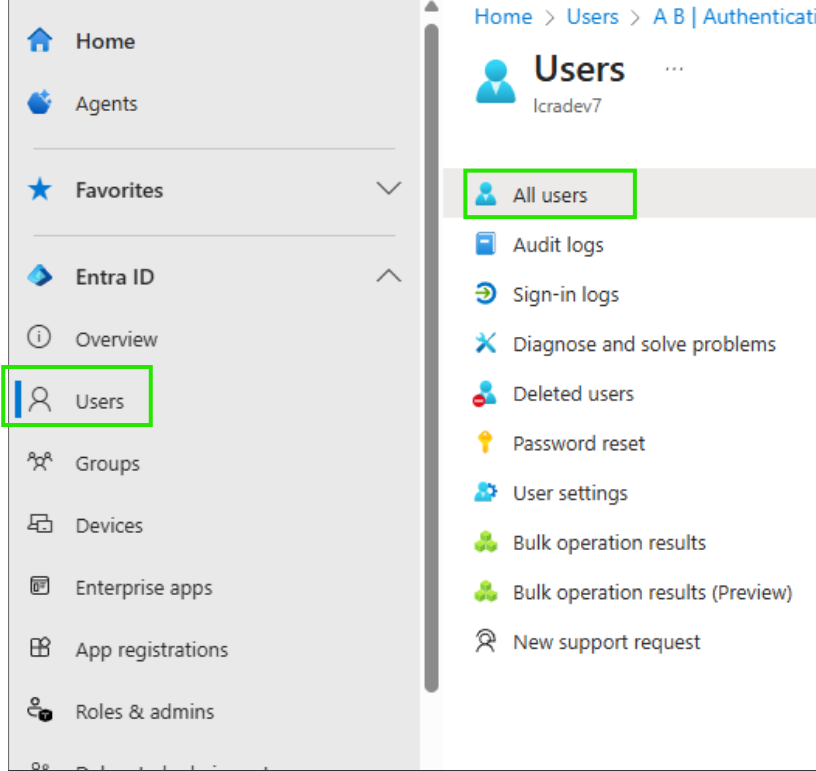Open Password reset menu entry
816x771 pixels.
click(579, 443)
